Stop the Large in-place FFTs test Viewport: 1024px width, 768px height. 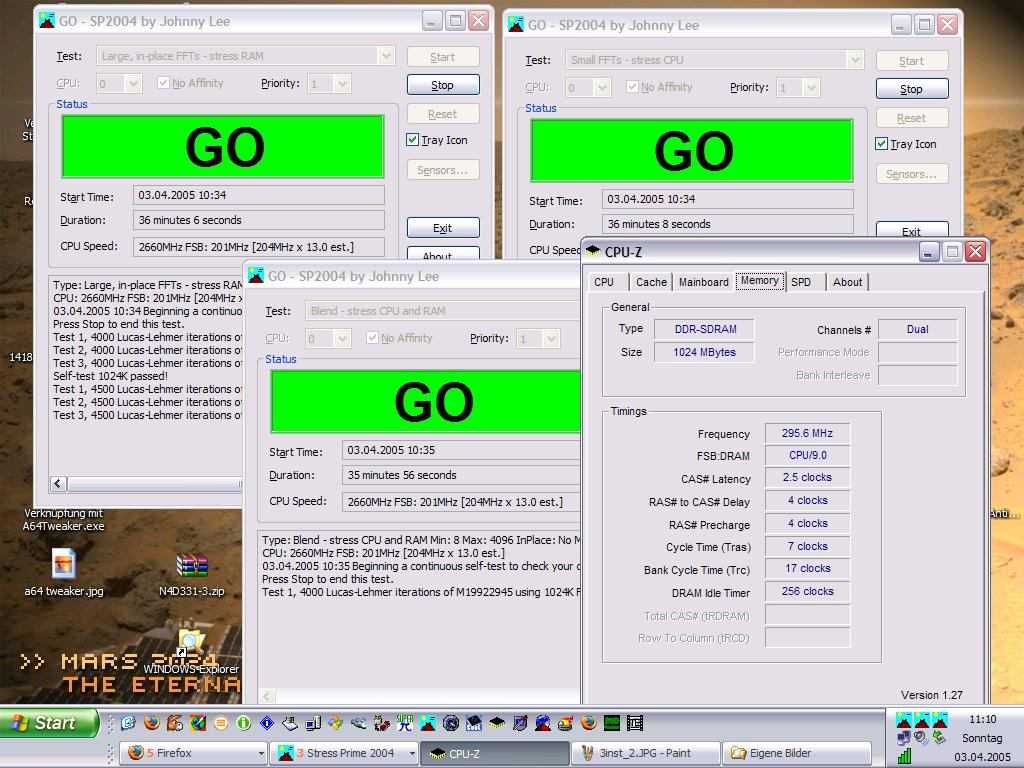(x=443, y=85)
